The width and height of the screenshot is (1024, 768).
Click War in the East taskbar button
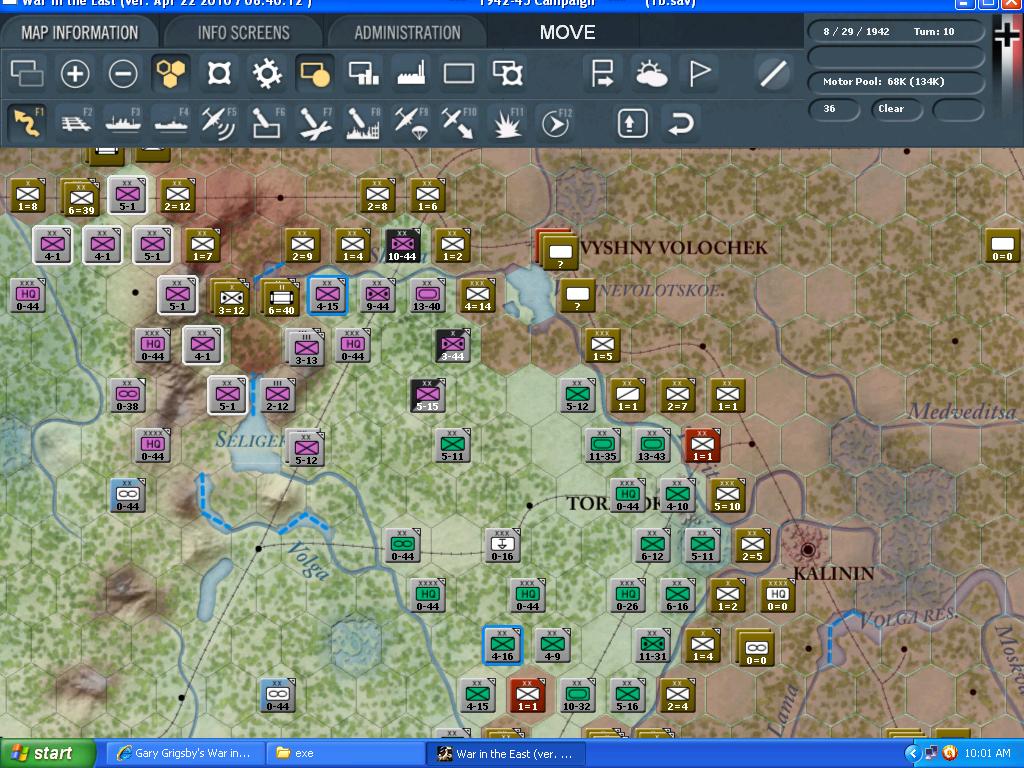[x=505, y=754]
